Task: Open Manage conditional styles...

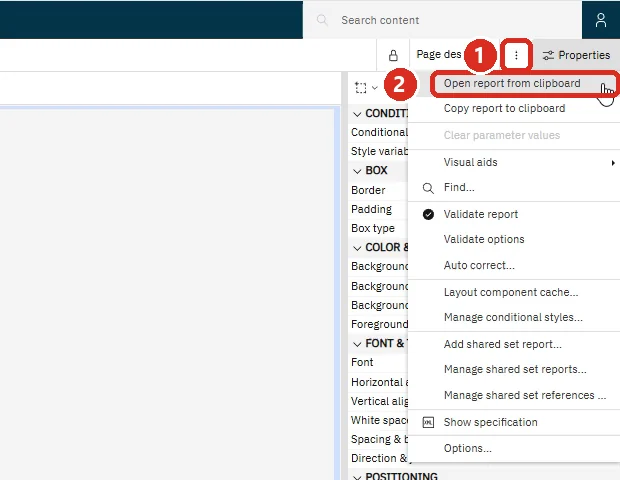Action: [x=514, y=317]
